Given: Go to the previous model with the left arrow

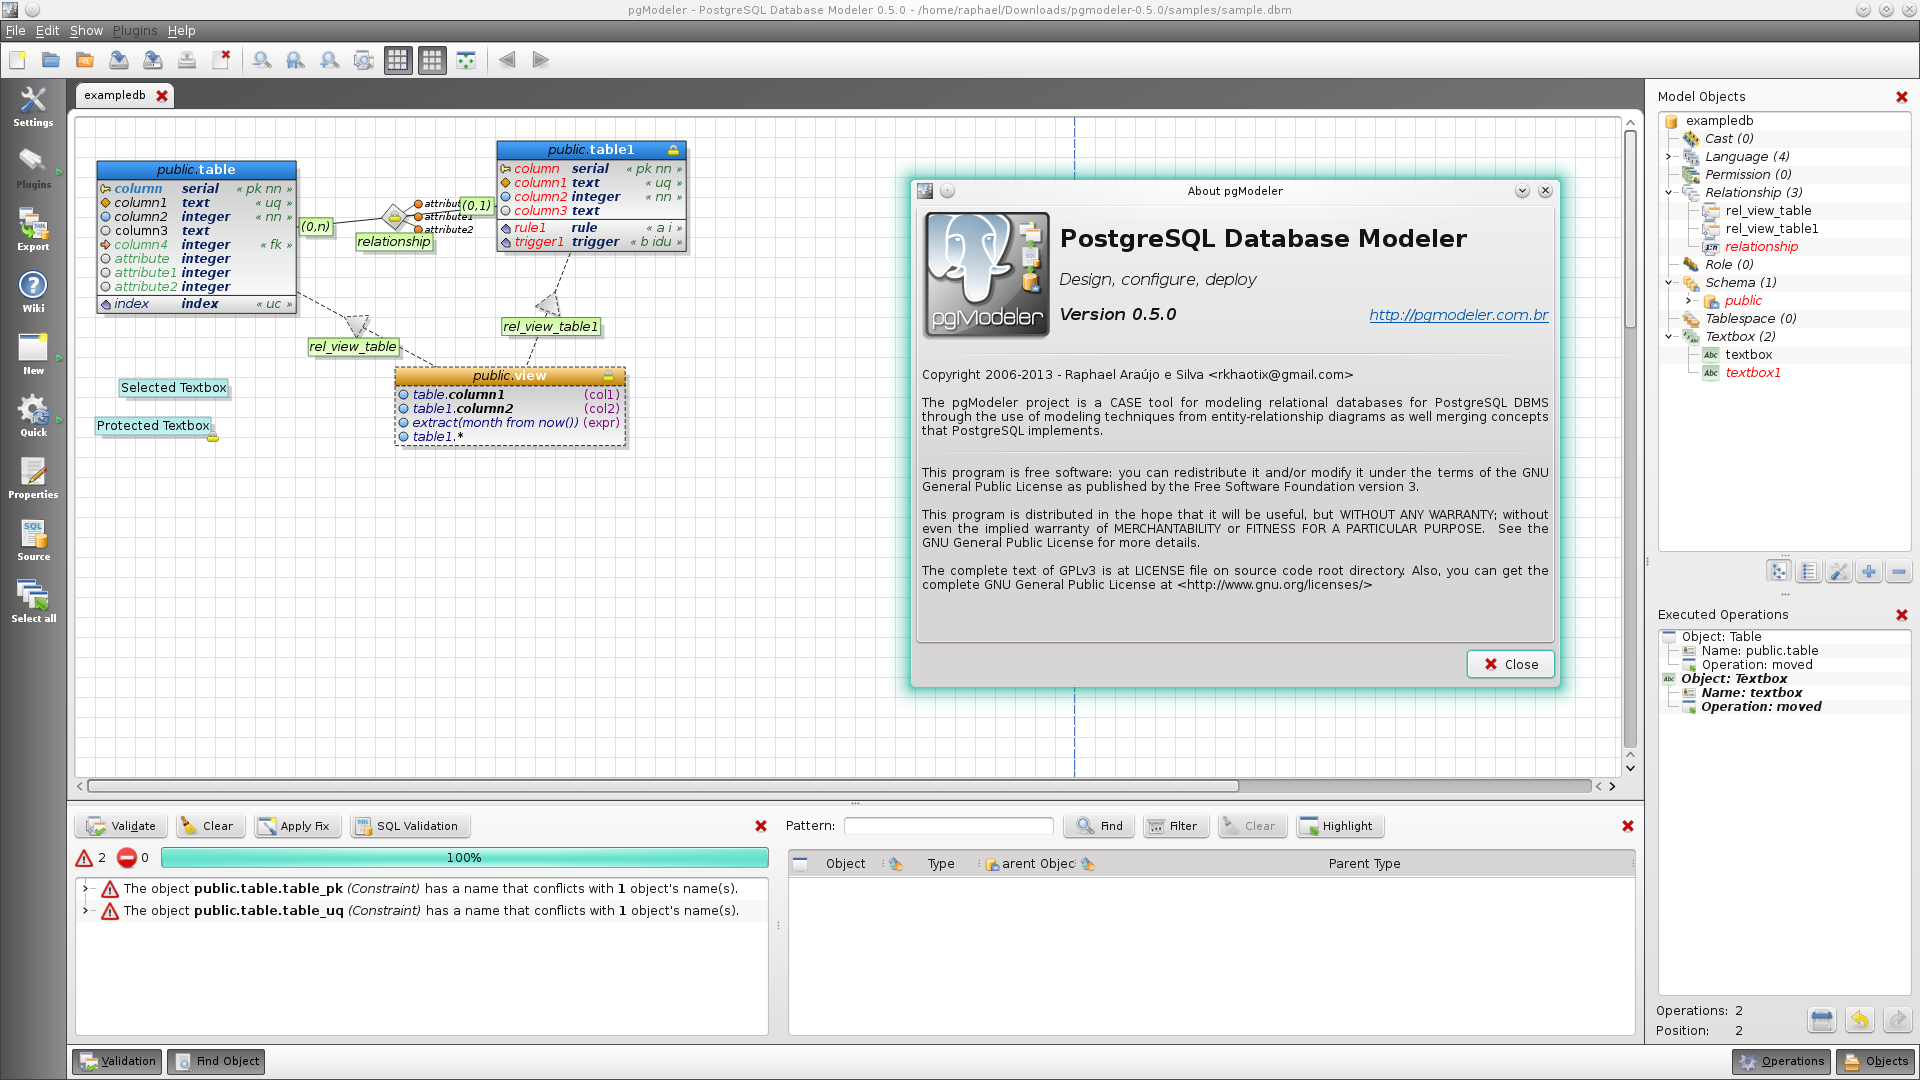Looking at the screenshot, I should point(507,60).
